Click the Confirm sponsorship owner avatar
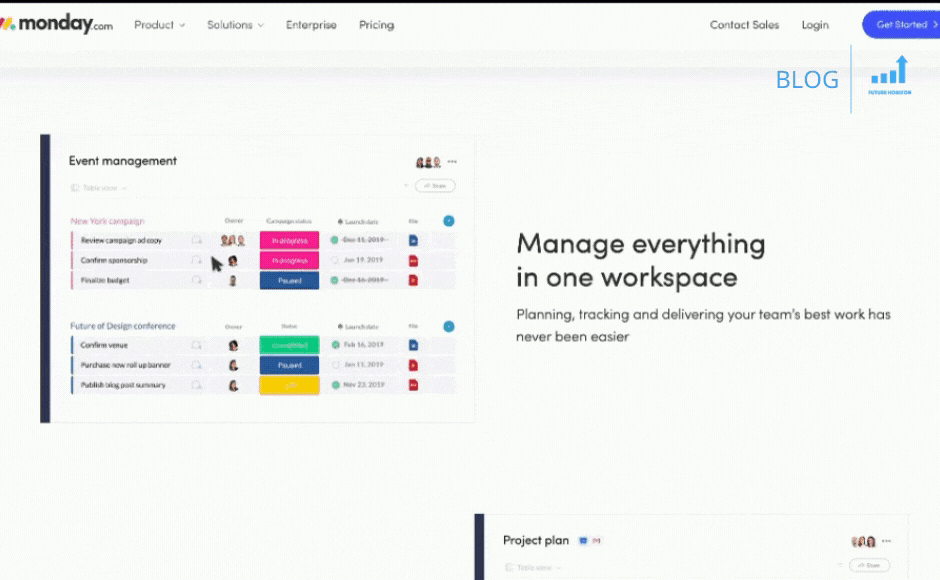 coord(232,261)
